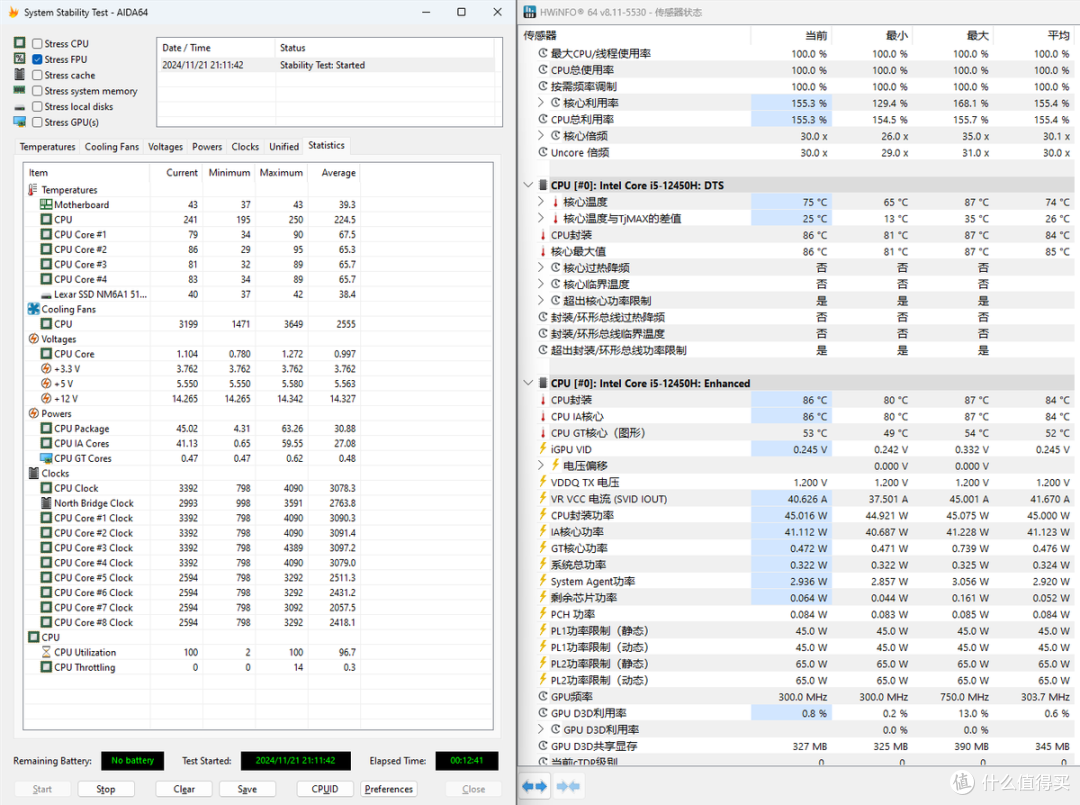Click the HWiNFO app icon in title bar
This screenshot has height=805, width=1080.
tap(529, 12)
